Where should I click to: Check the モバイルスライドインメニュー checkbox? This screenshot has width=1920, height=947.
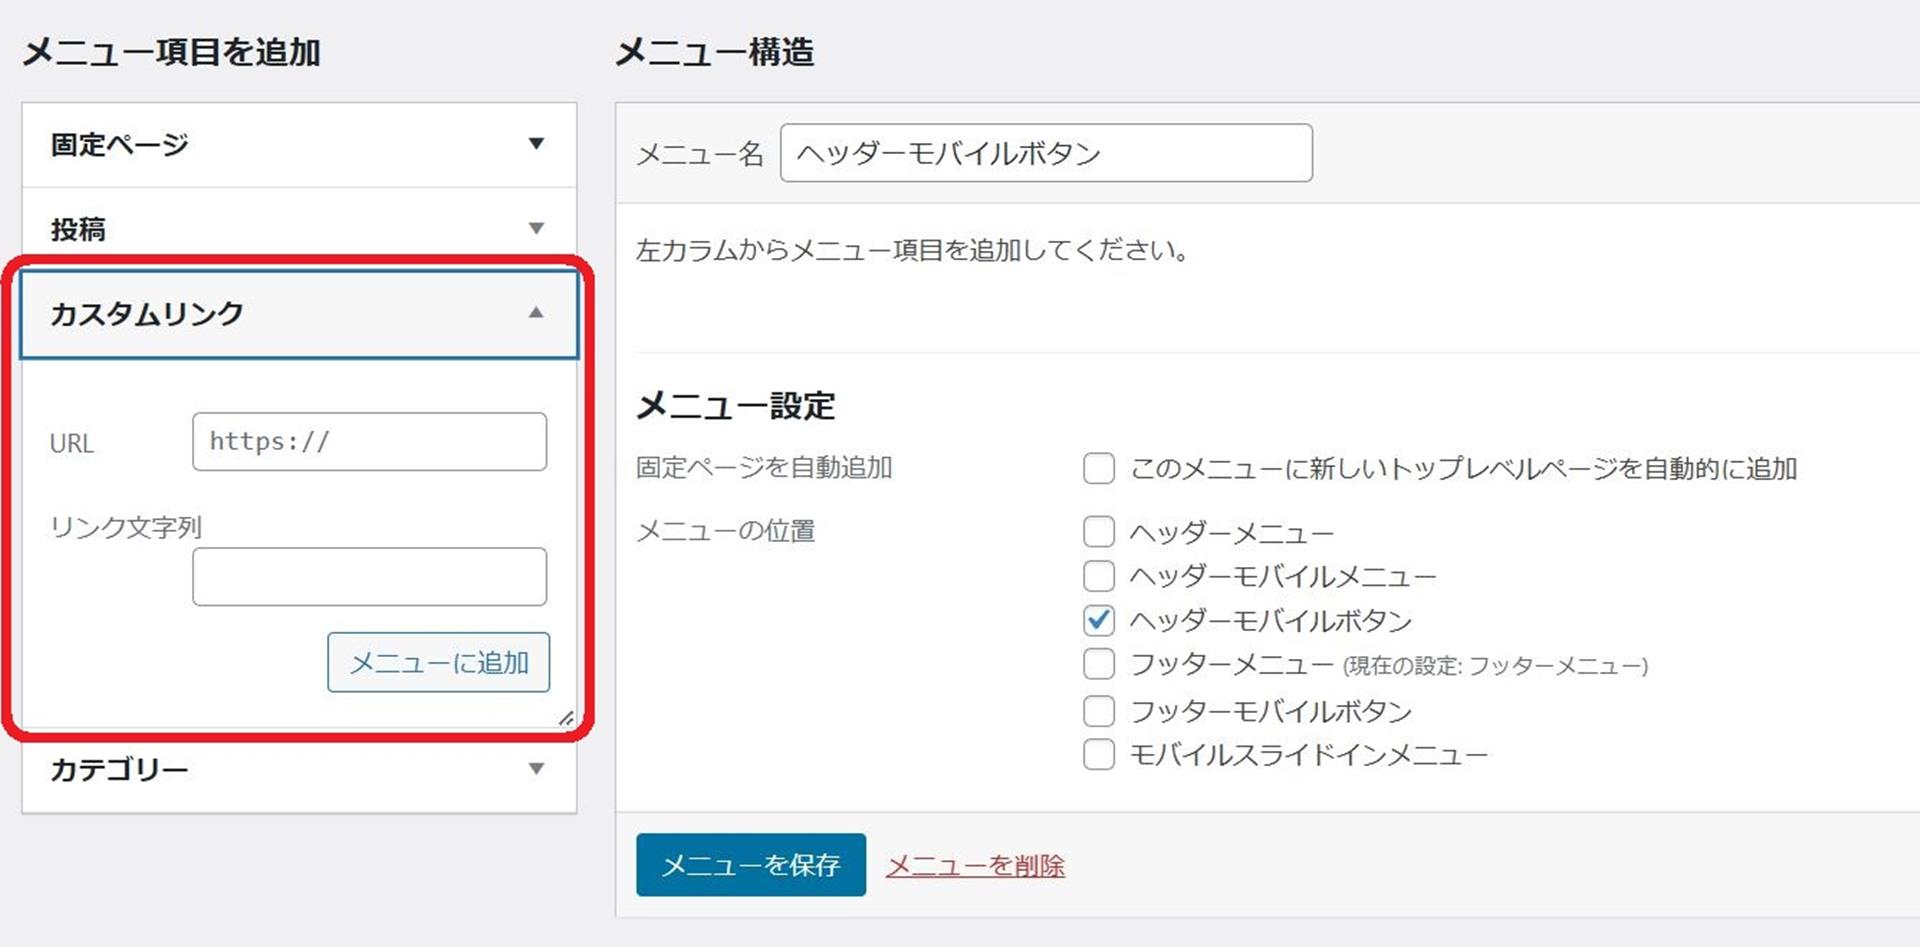click(1098, 754)
